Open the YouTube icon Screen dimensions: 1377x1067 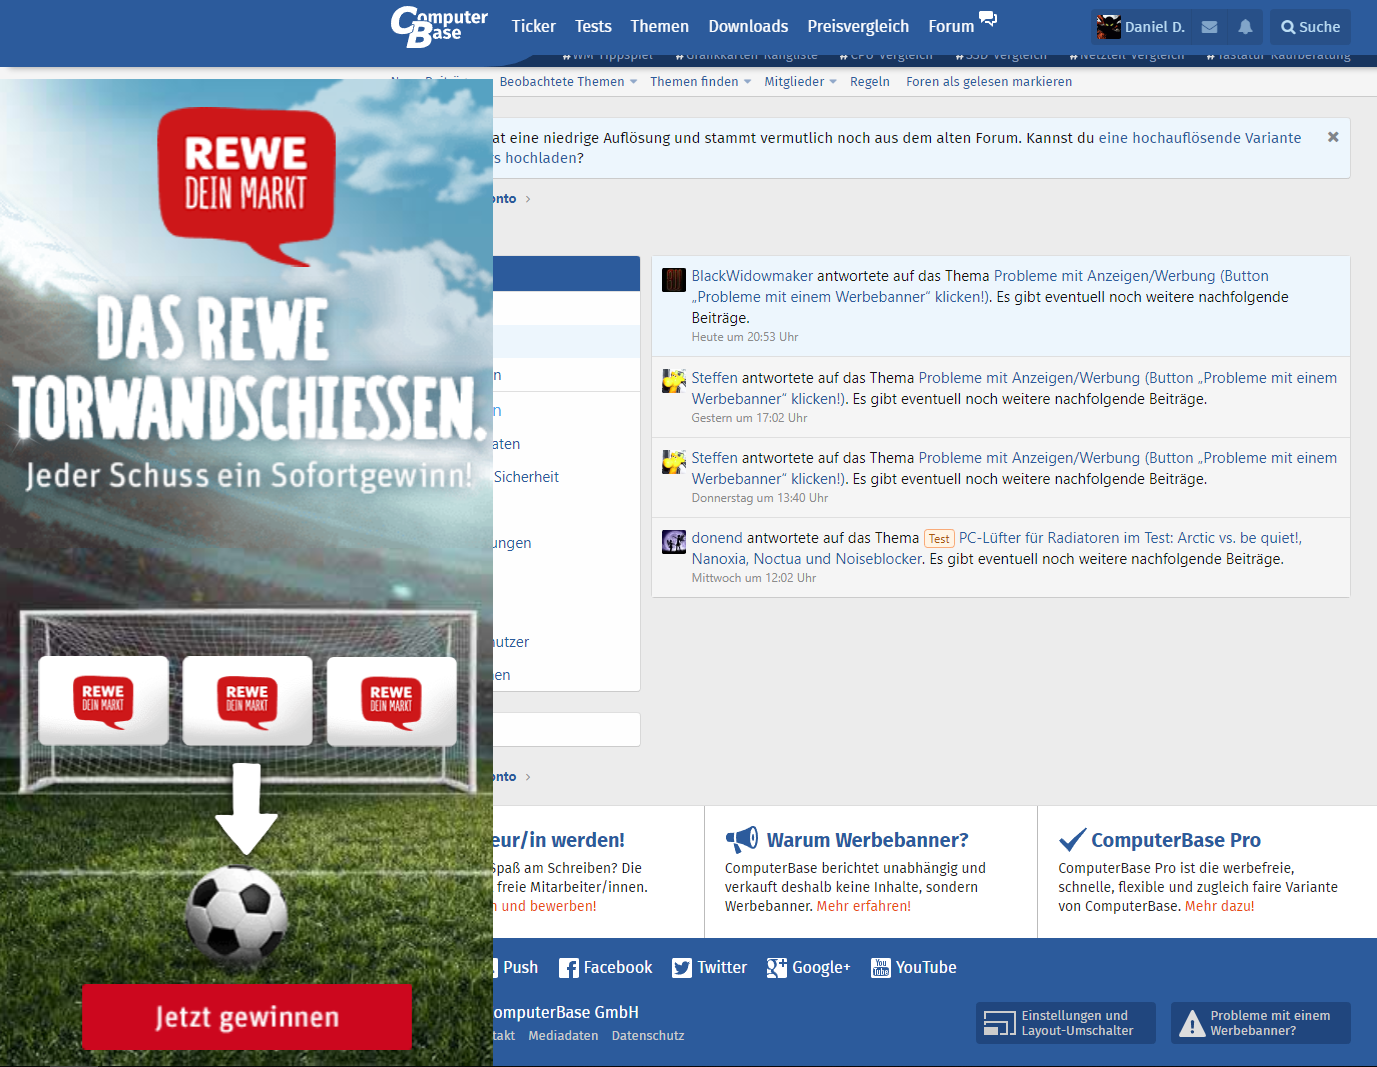coord(881,968)
